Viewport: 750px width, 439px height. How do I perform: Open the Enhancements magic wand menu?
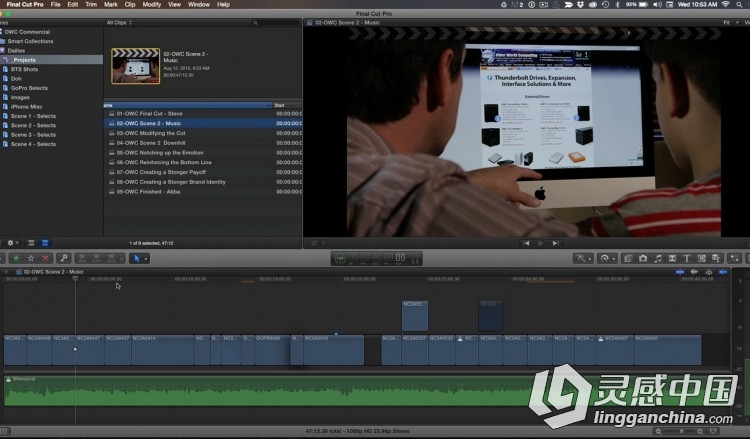pos(583,258)
